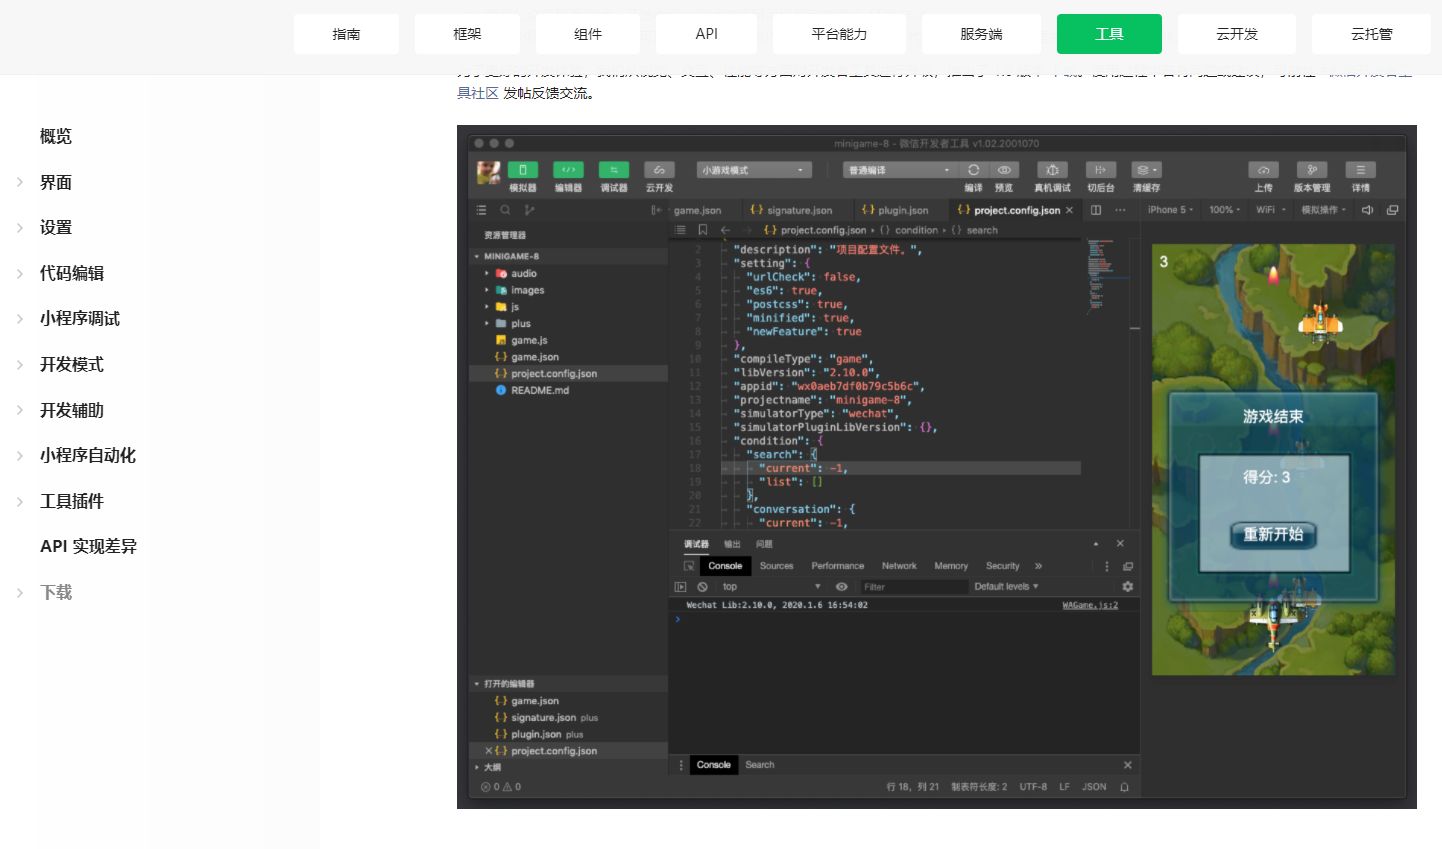Click the bookmark icon in breadcrumb bar
This screenshot has width=1442, height=849.
[702, 230]
